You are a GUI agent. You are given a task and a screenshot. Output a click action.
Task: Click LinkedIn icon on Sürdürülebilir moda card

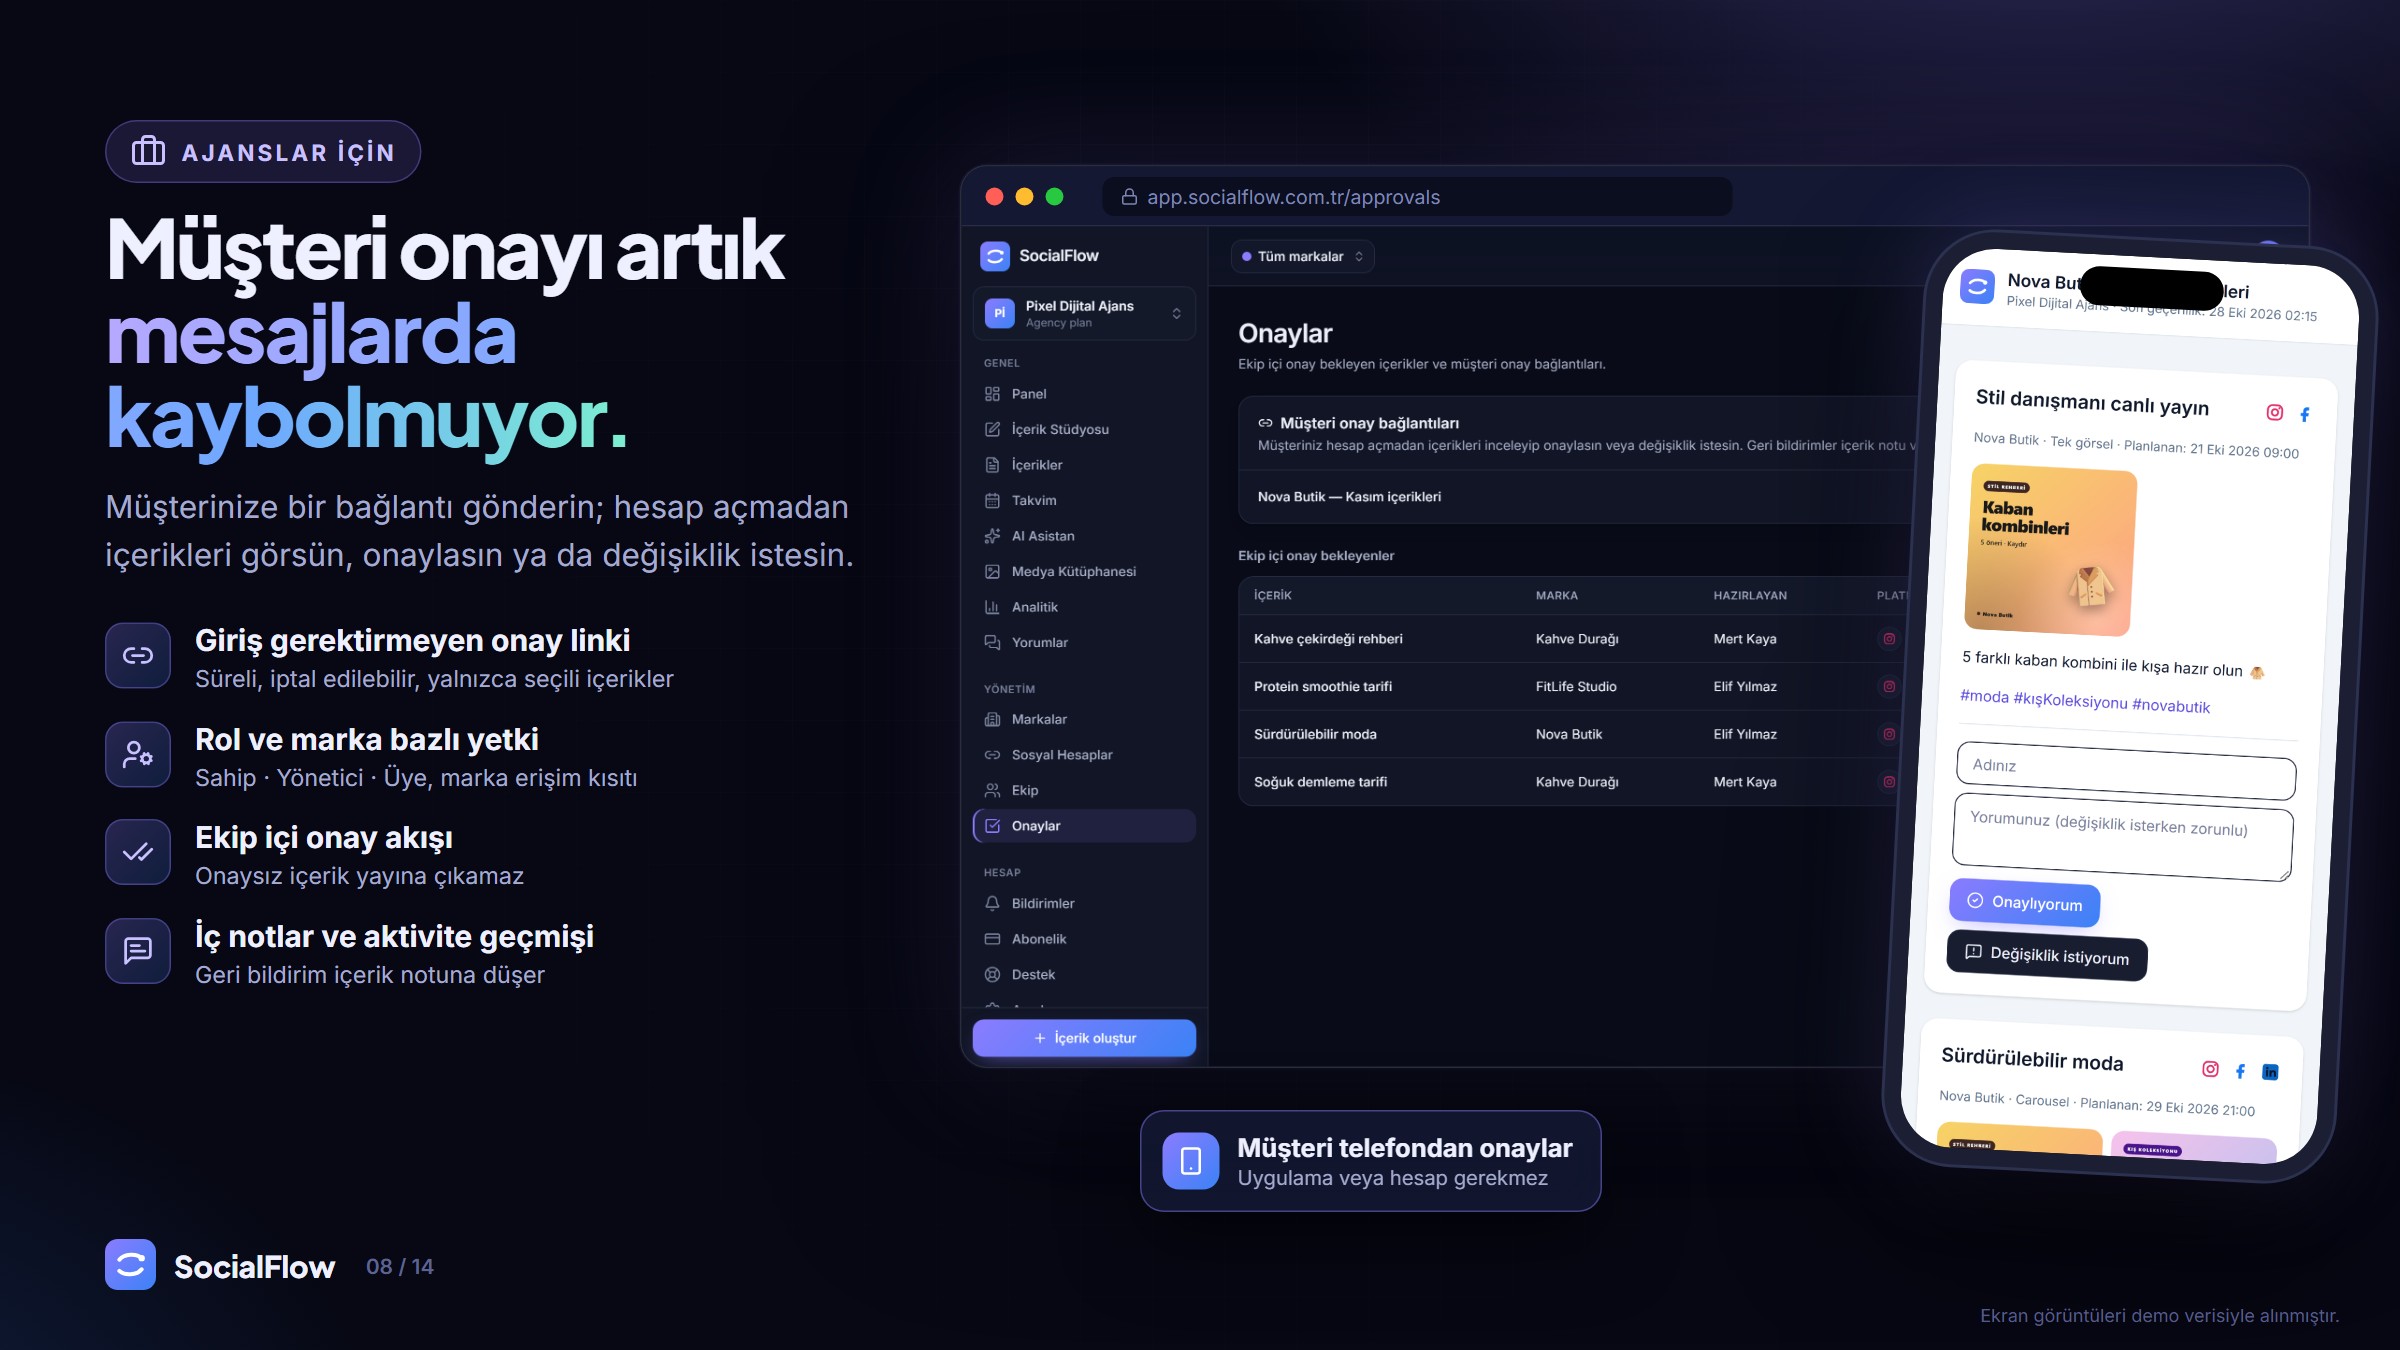click(2270, 1072)
